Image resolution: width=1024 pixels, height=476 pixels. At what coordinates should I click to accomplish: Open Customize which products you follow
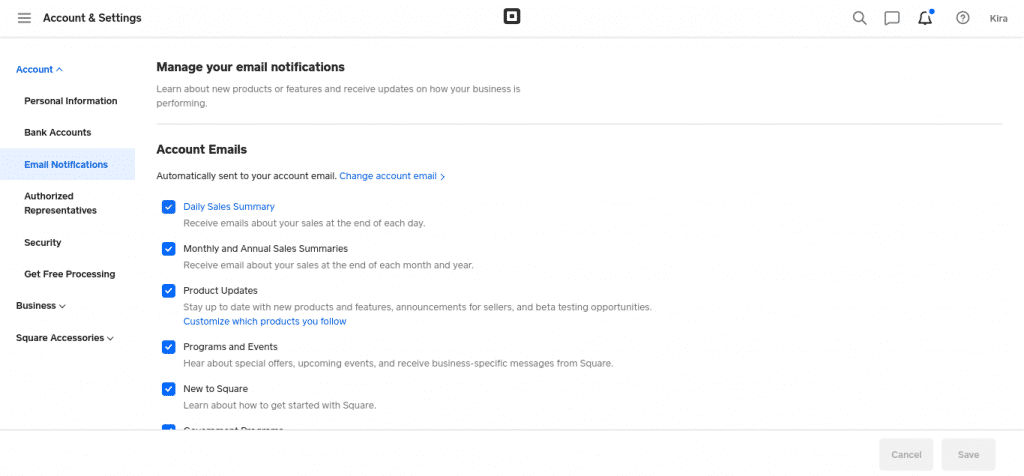click(265, 322)
